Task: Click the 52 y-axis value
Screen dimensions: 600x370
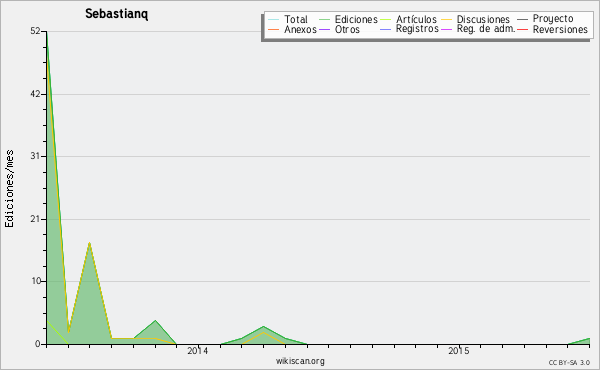Action: click(35, 31)
